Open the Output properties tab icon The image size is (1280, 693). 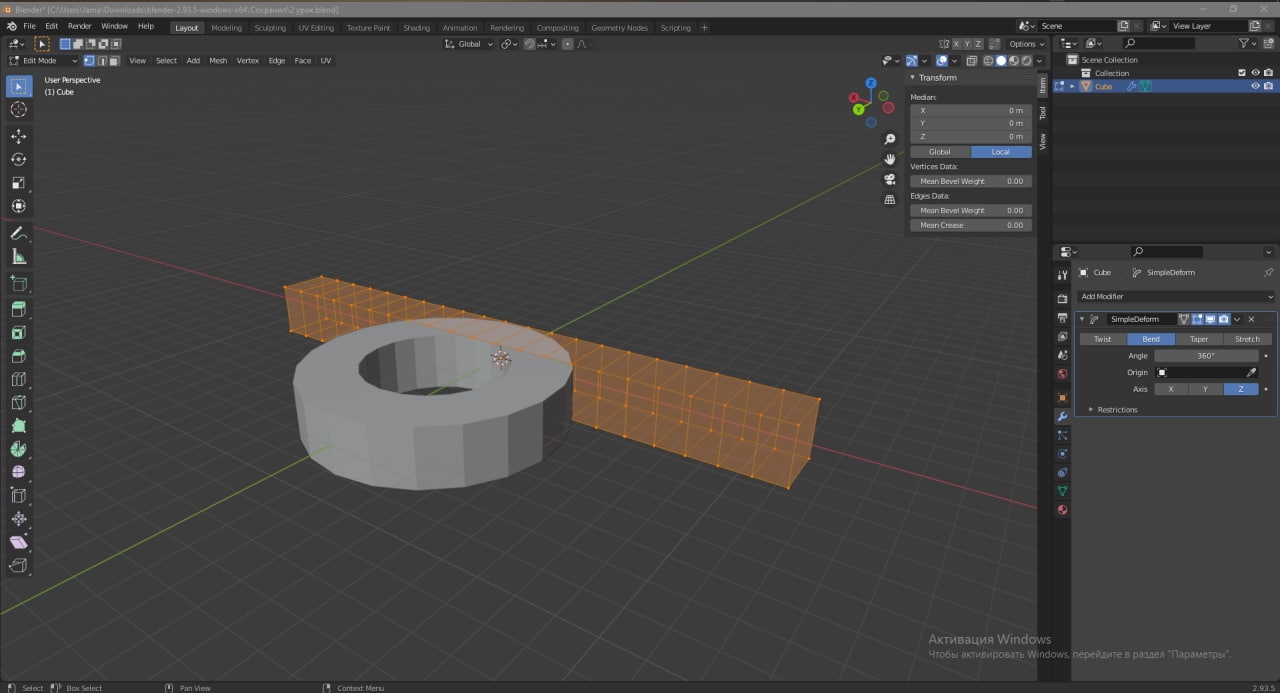click(x=1062, y=318)
